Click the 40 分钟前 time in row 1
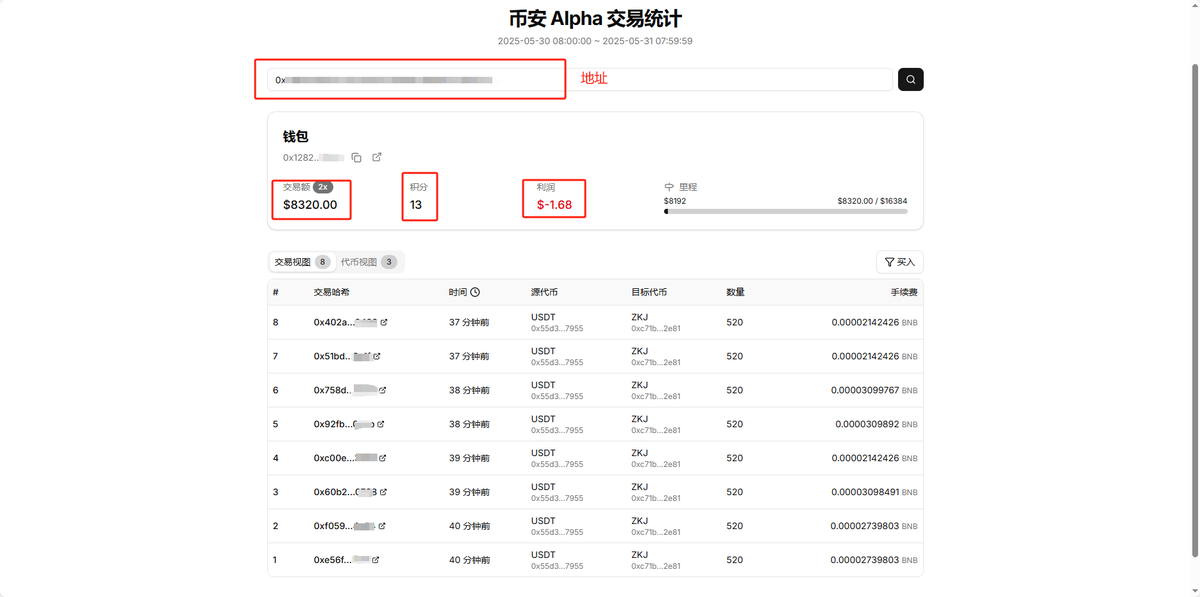Image resolution: width=1200 pixels, height=597 pixels. pos(469,560)
